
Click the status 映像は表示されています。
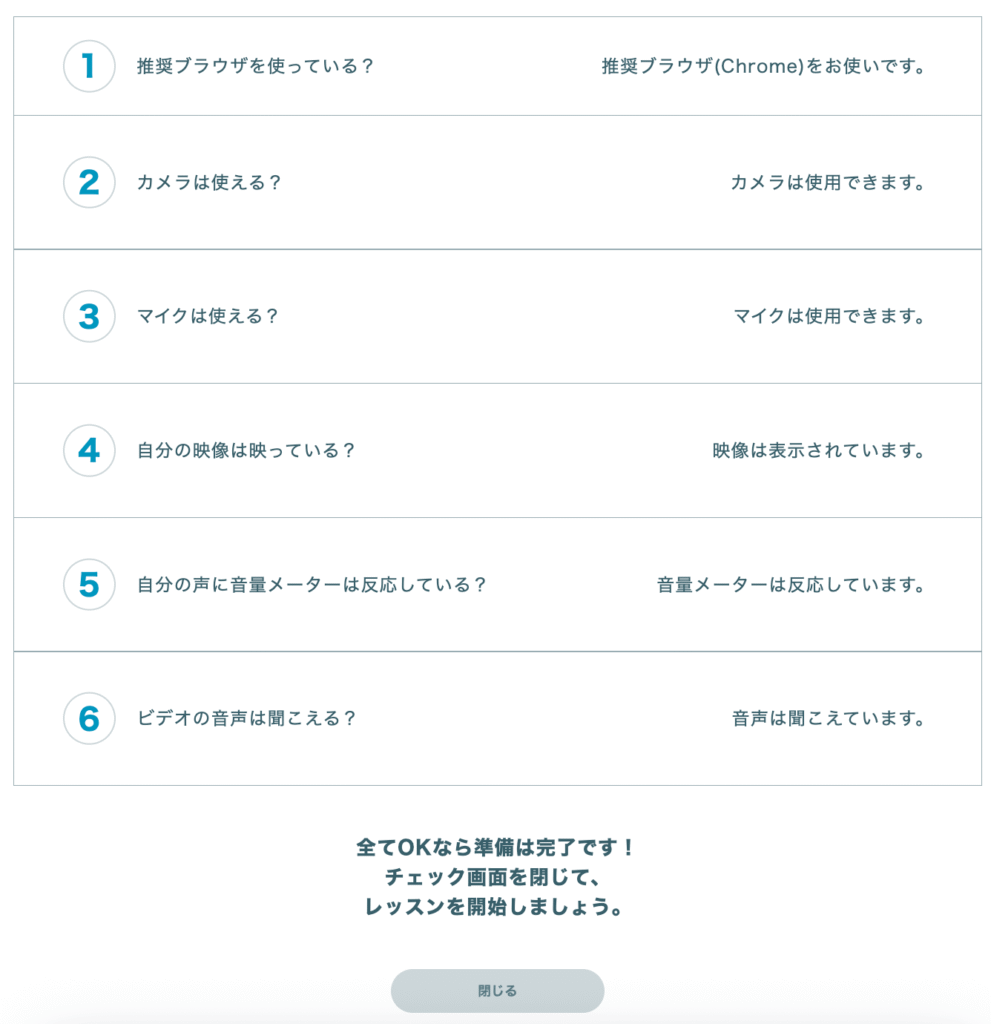tap(818, 450)
